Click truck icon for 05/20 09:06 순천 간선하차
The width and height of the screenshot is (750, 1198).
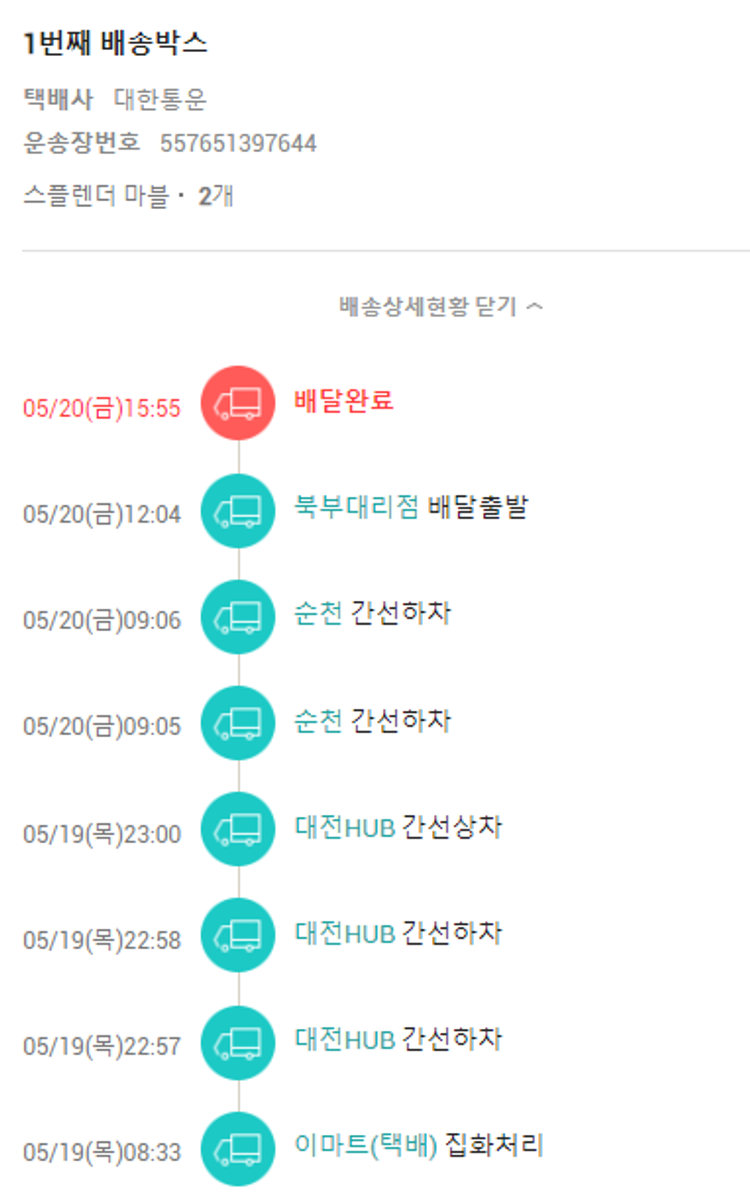click(238, 617)
